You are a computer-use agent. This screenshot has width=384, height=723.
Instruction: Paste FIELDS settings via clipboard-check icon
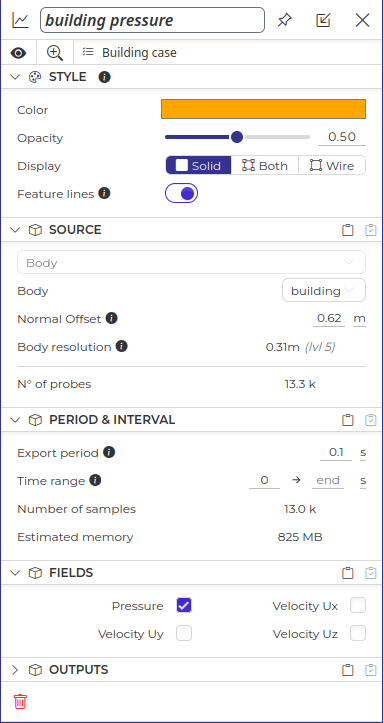click(371, 573)
